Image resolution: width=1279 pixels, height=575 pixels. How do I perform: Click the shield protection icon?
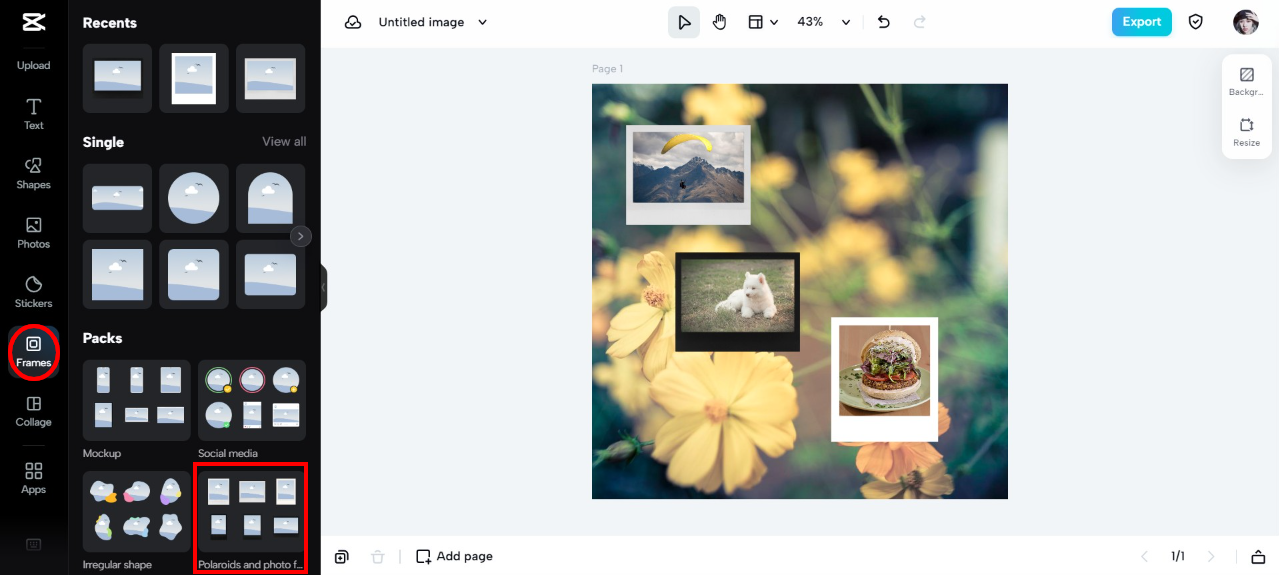1195,22
